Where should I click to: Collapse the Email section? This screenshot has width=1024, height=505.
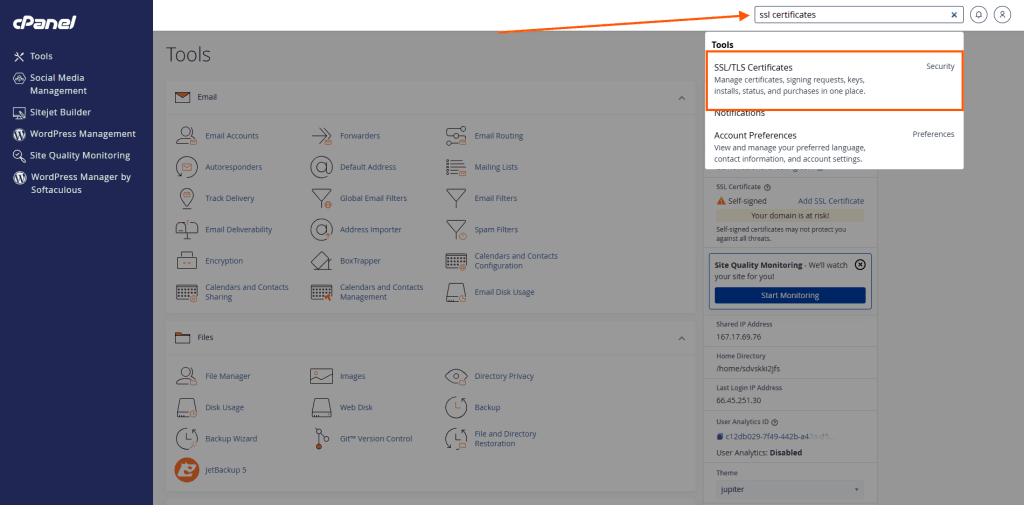[681, 97]
